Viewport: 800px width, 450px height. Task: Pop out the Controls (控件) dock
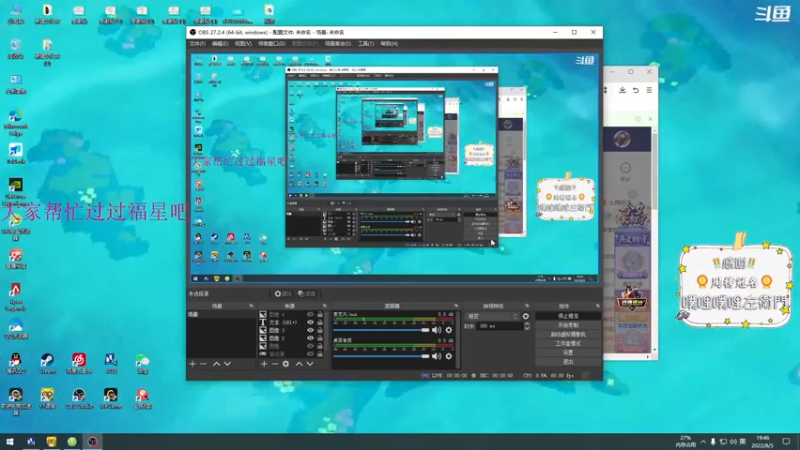[x=597, y=306]
